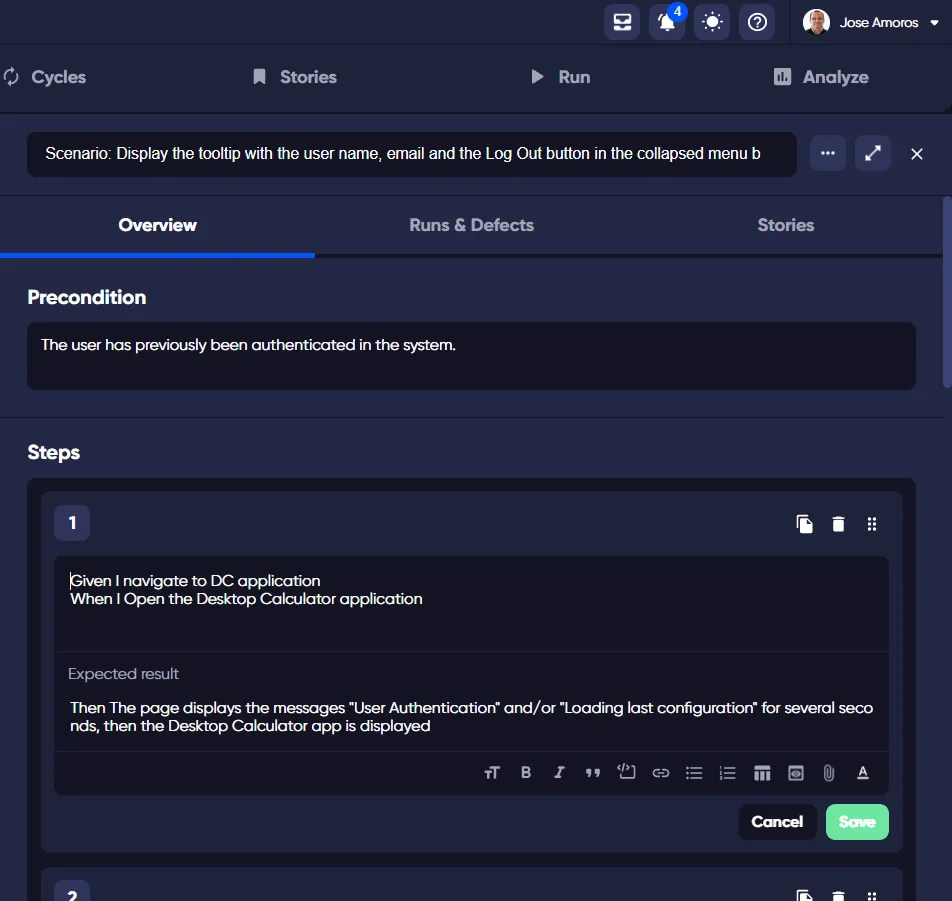Screen dimensions: 952x901
Task: Open the inbox tray icon
Action: 622,22
